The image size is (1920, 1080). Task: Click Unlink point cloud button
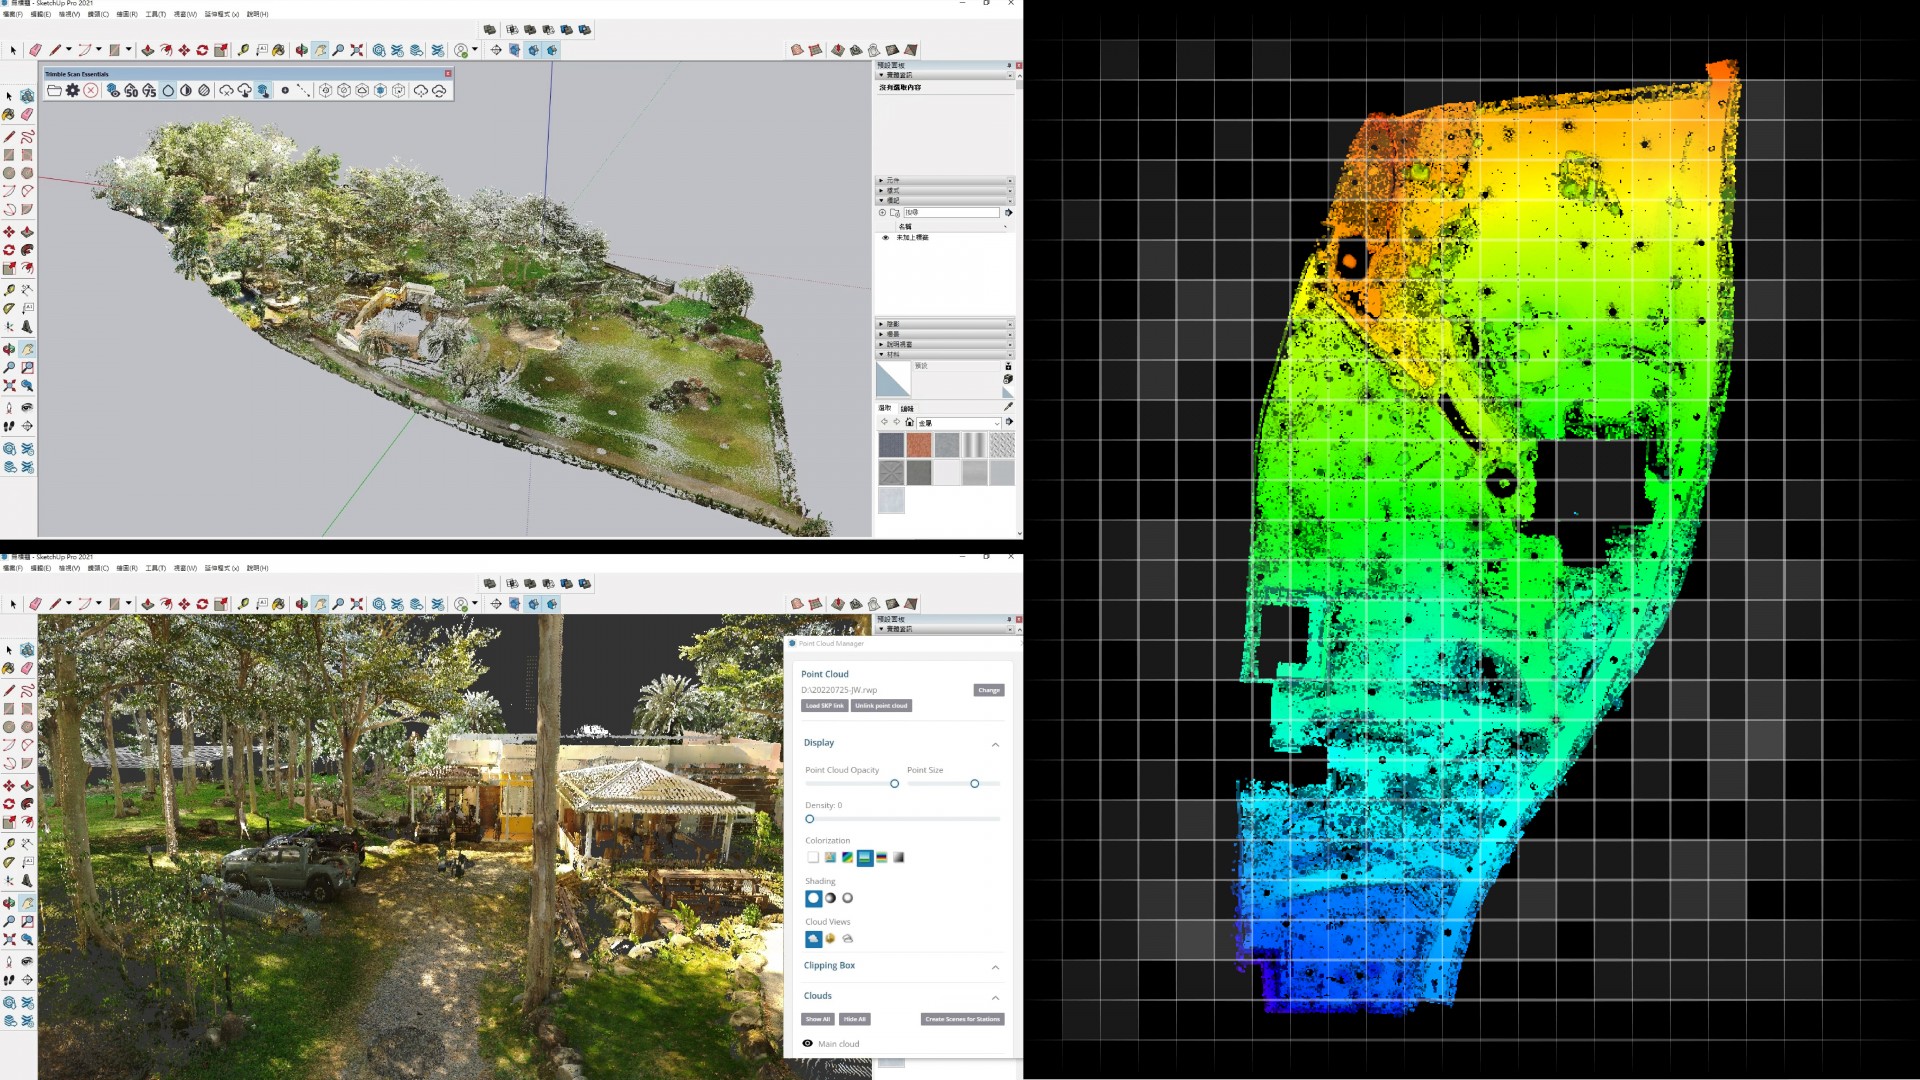(x=882, y=706)
